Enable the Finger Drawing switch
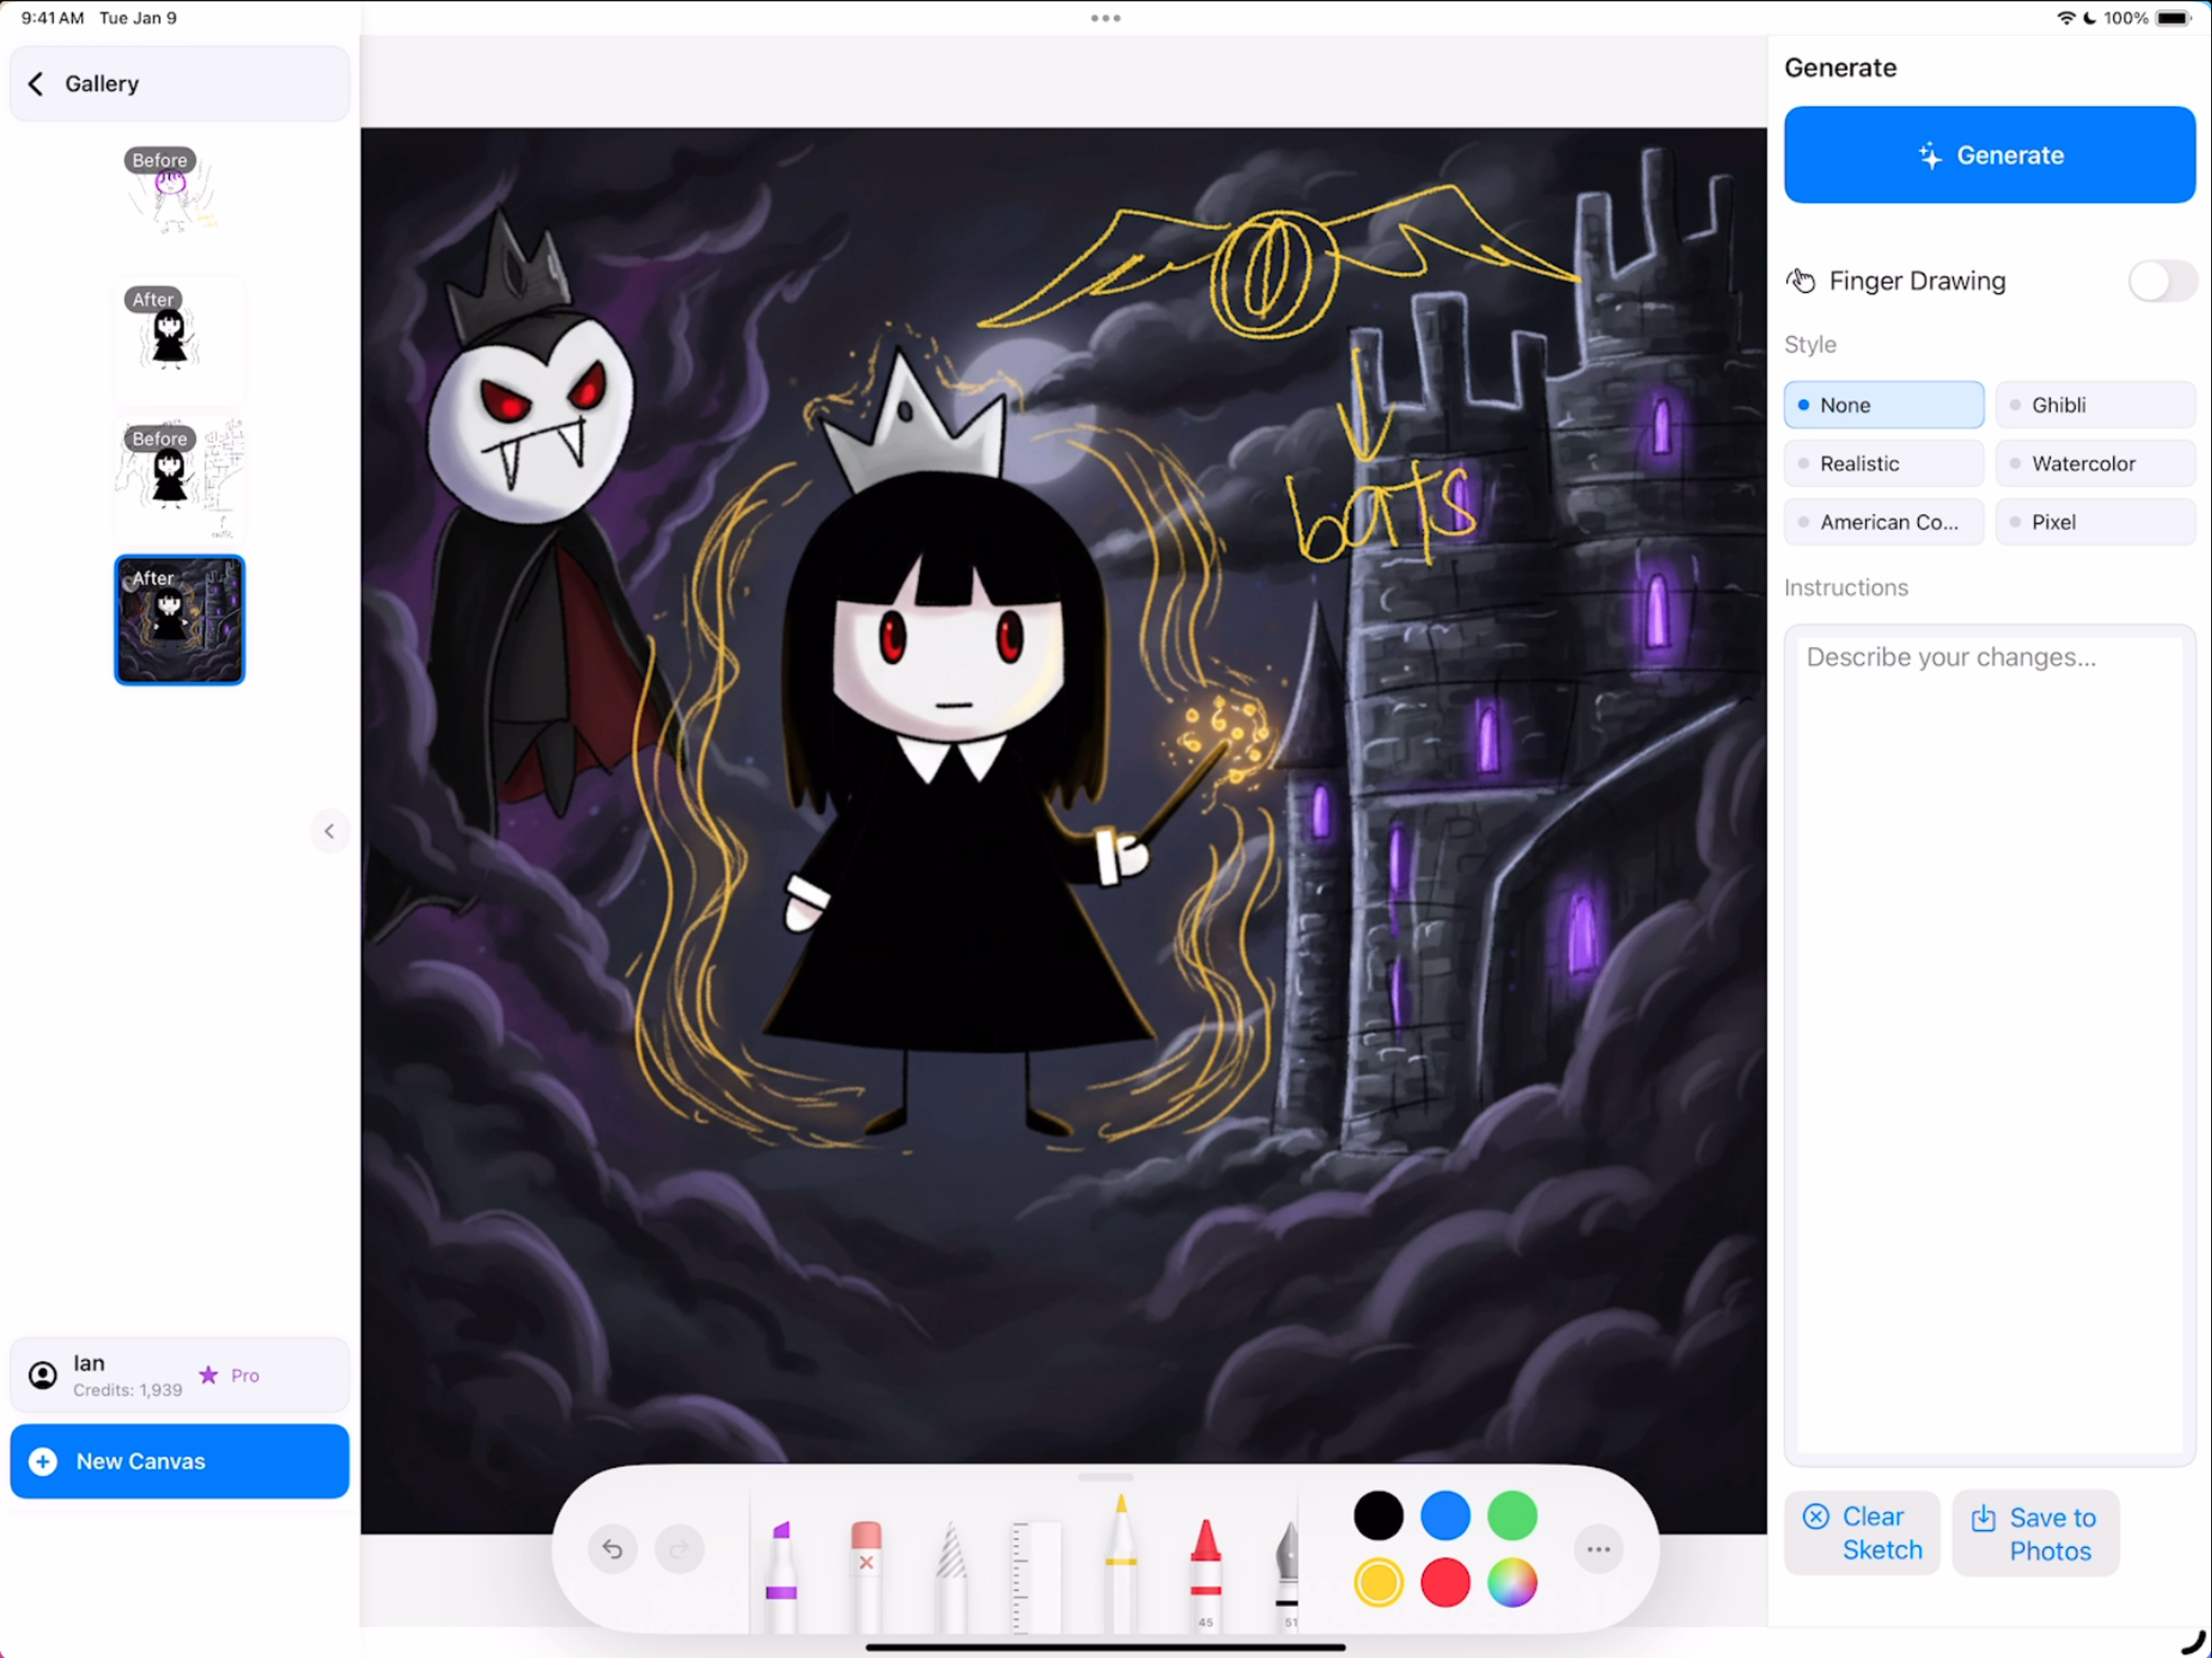2212x1658 pixels. coord(2162,281)
